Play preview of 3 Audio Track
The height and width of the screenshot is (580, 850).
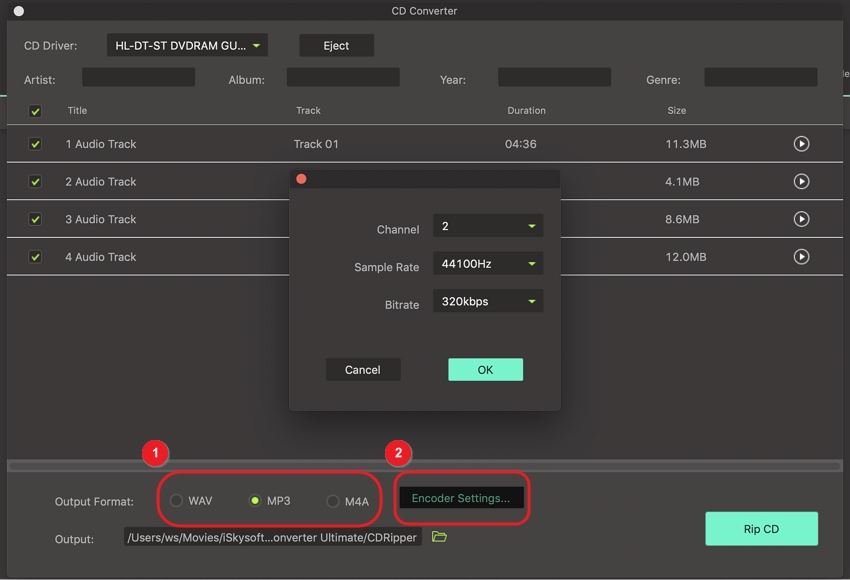pos(801,219)
